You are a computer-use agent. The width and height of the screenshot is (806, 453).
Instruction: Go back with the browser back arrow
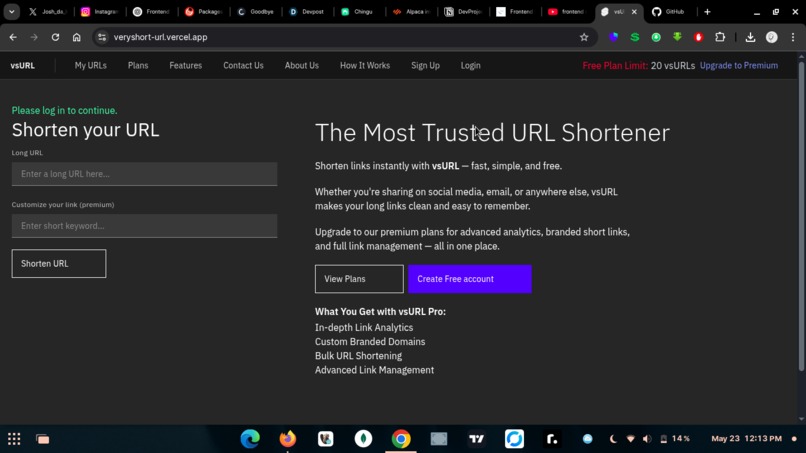(13, 37)
